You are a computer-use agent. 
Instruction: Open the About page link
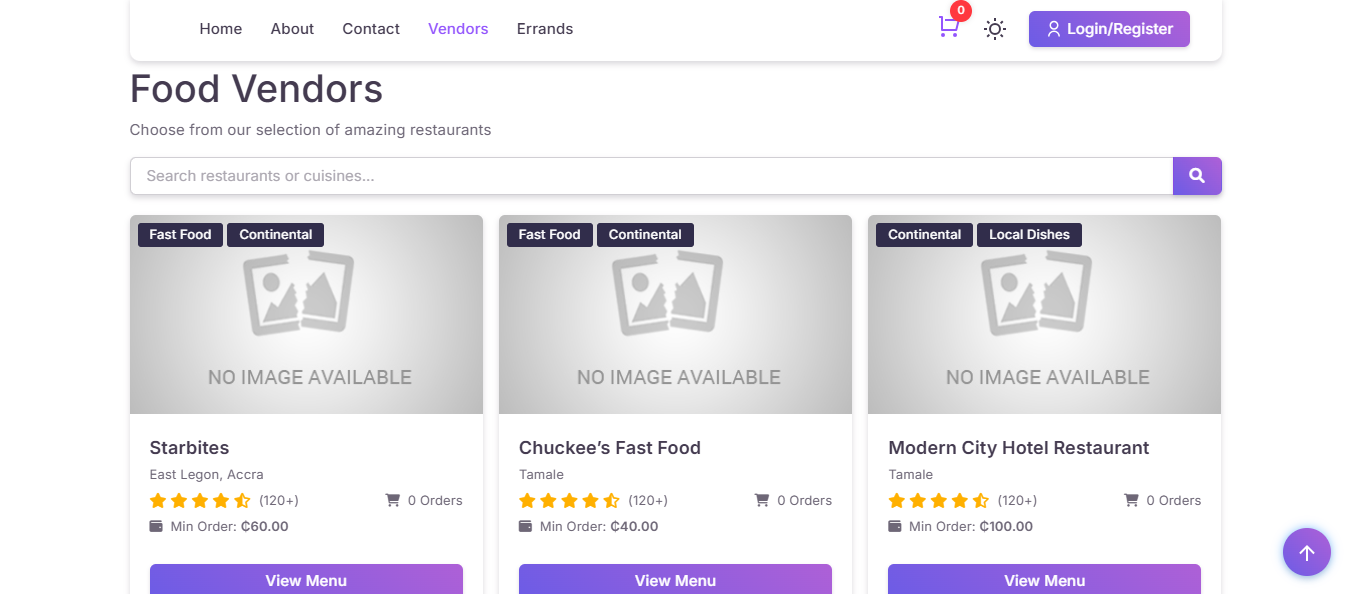[x=292, y=29]
